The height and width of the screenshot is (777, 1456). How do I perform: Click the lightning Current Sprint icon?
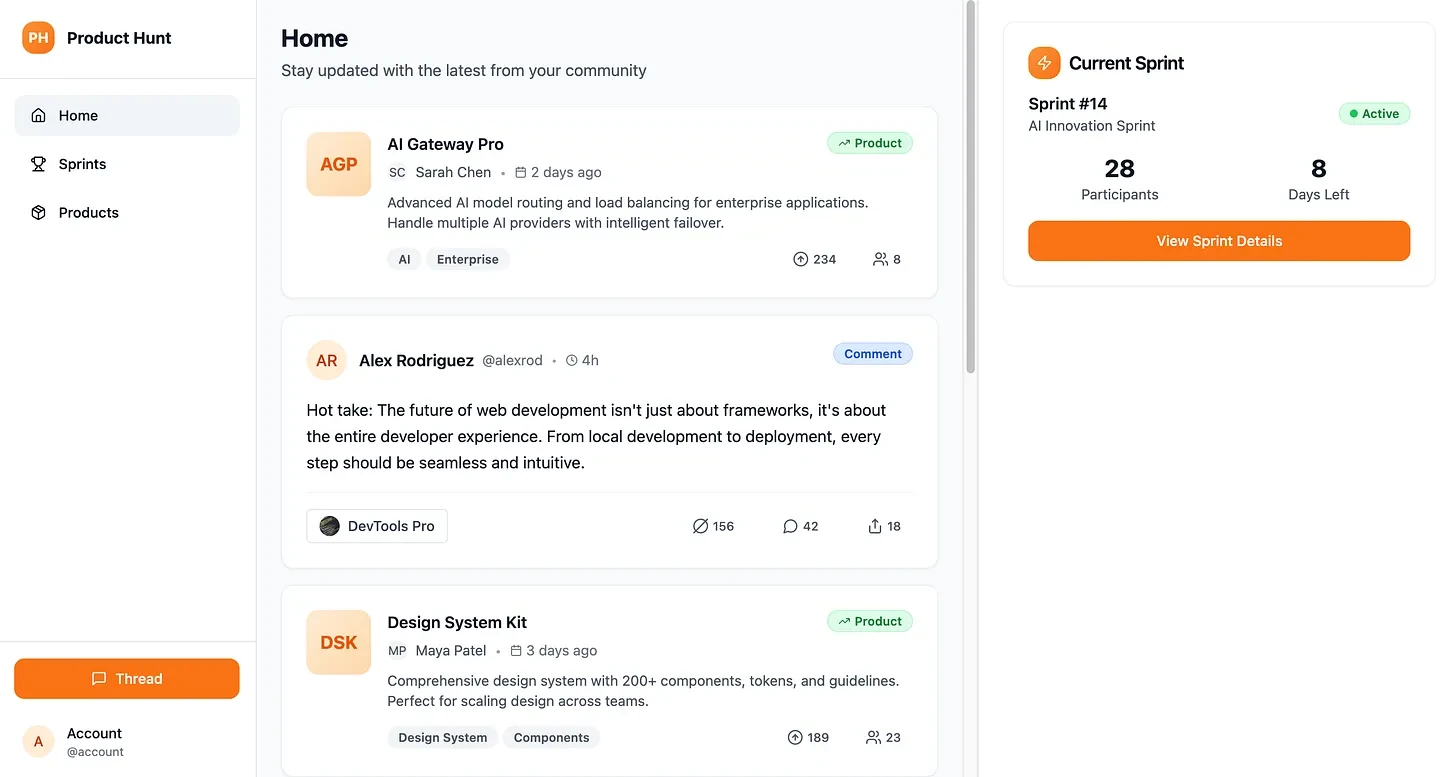pos(1044,63)
